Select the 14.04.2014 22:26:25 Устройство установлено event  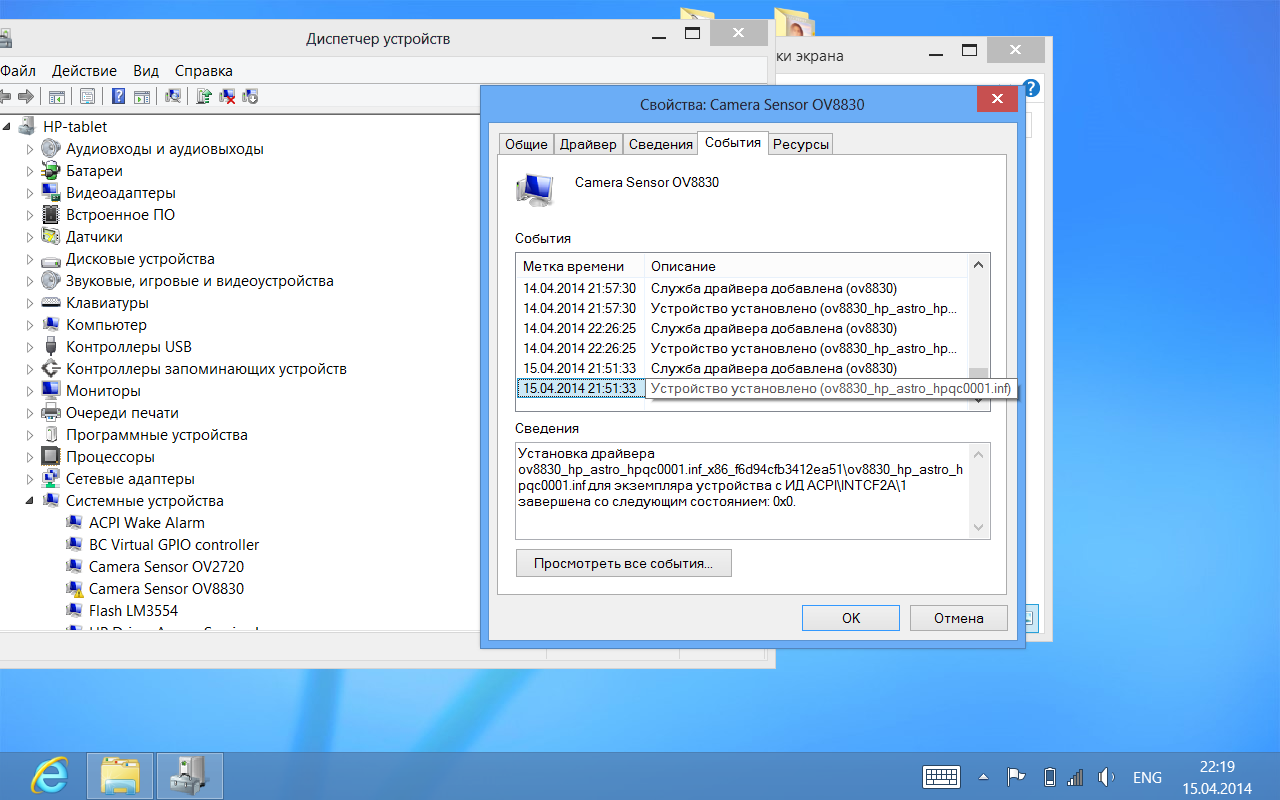[743, 348]
